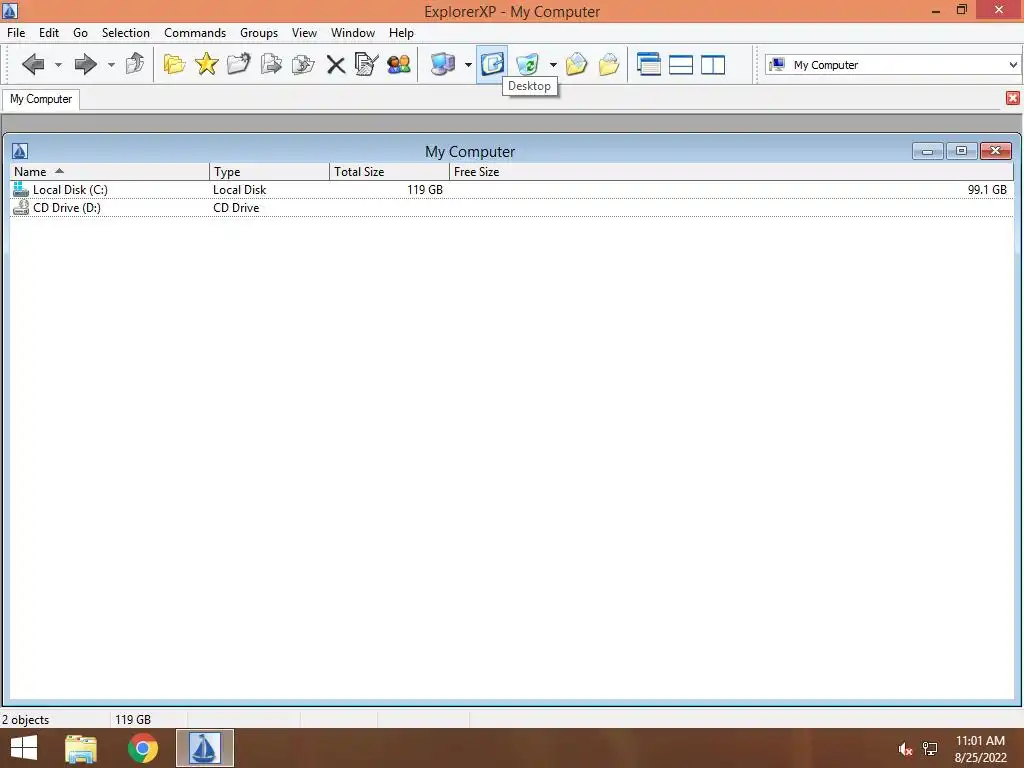The width and height of the screenshot is (1024, 768).
Task: Go back with the Back arrow
Action: [33, 64]
